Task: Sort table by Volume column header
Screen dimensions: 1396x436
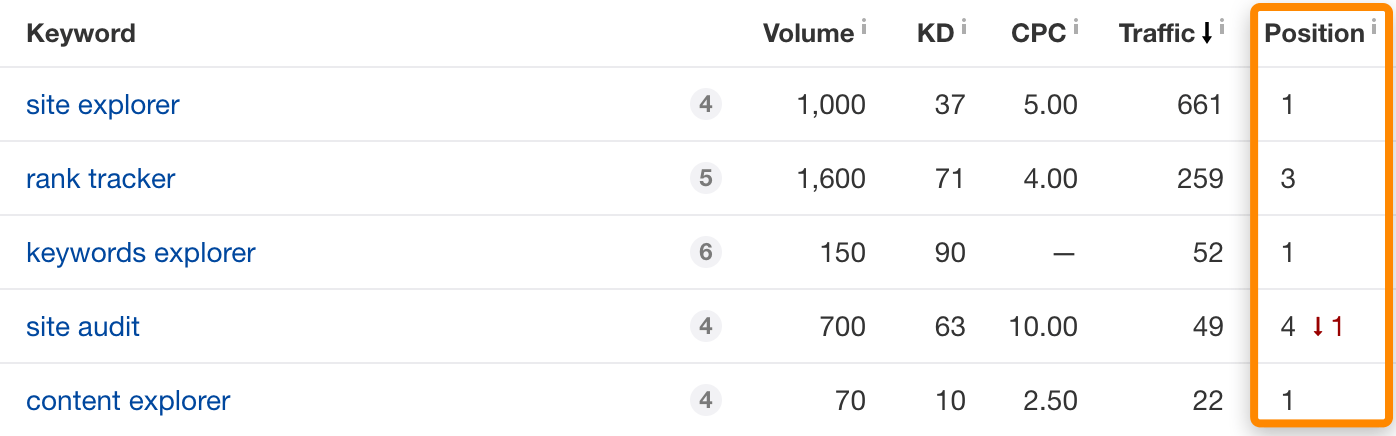Action: coord(808,34)
